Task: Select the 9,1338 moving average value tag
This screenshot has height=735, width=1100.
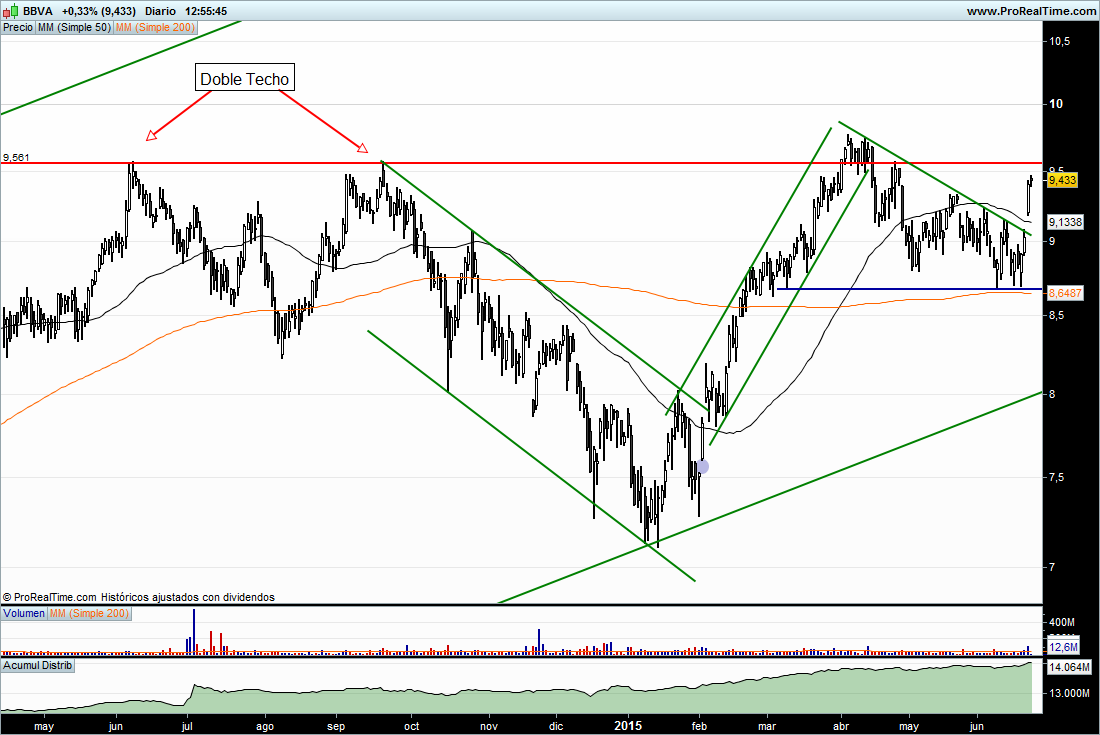Action: (1065, 222)
